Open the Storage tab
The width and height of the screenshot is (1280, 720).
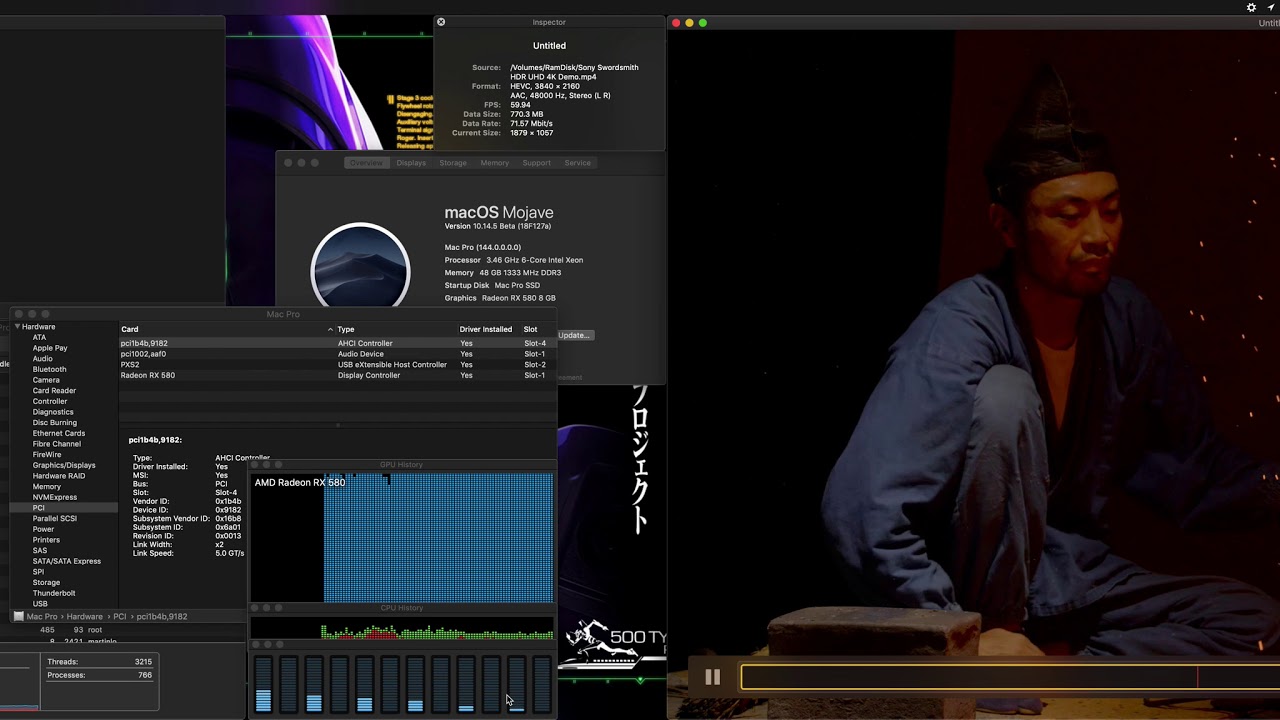[453, 163]
